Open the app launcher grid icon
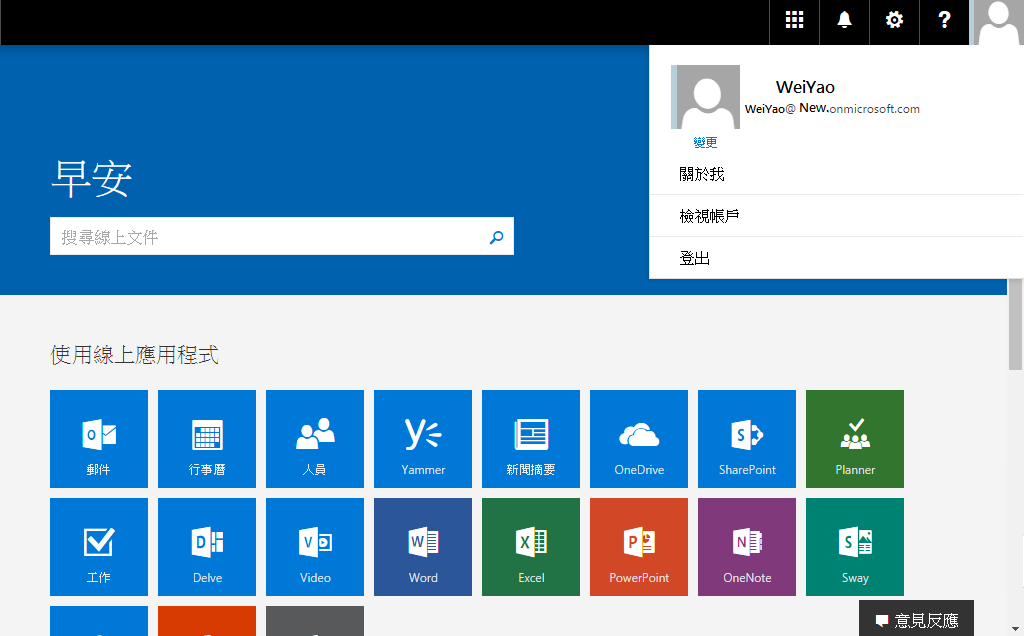 [x=794, y=20]
